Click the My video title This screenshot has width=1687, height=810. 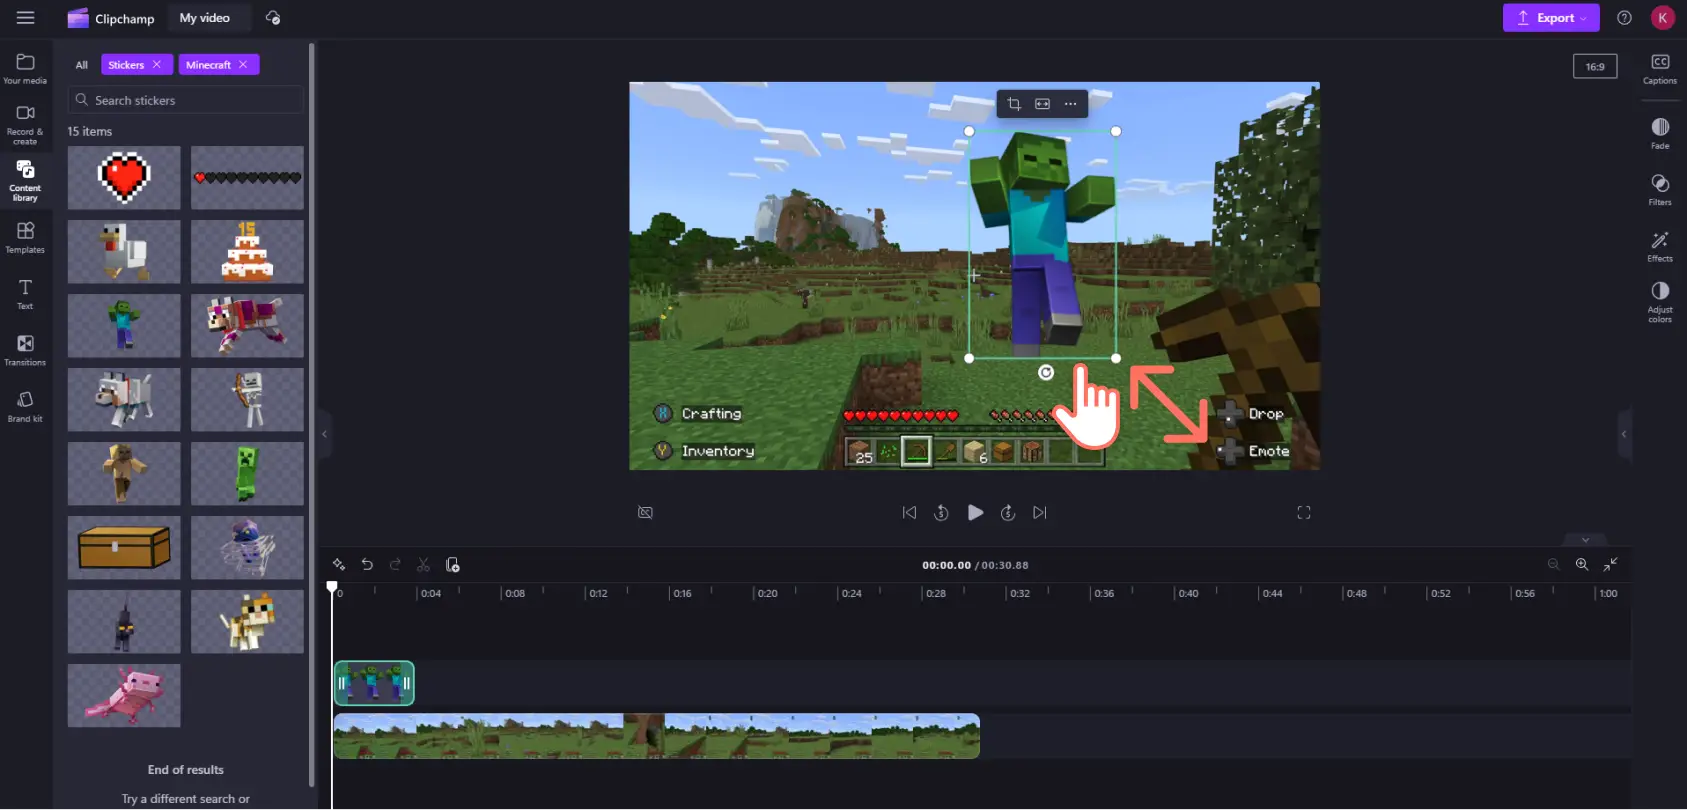(205, 18)
